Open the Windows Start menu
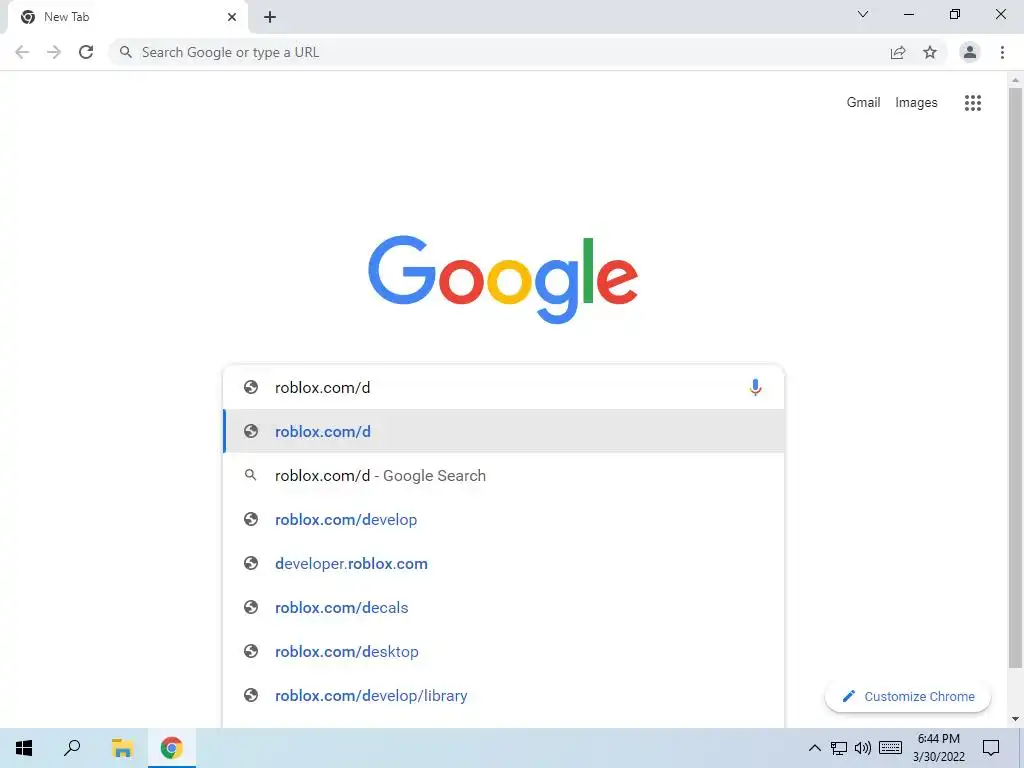 pyautogui.click(x=24, y=748)
